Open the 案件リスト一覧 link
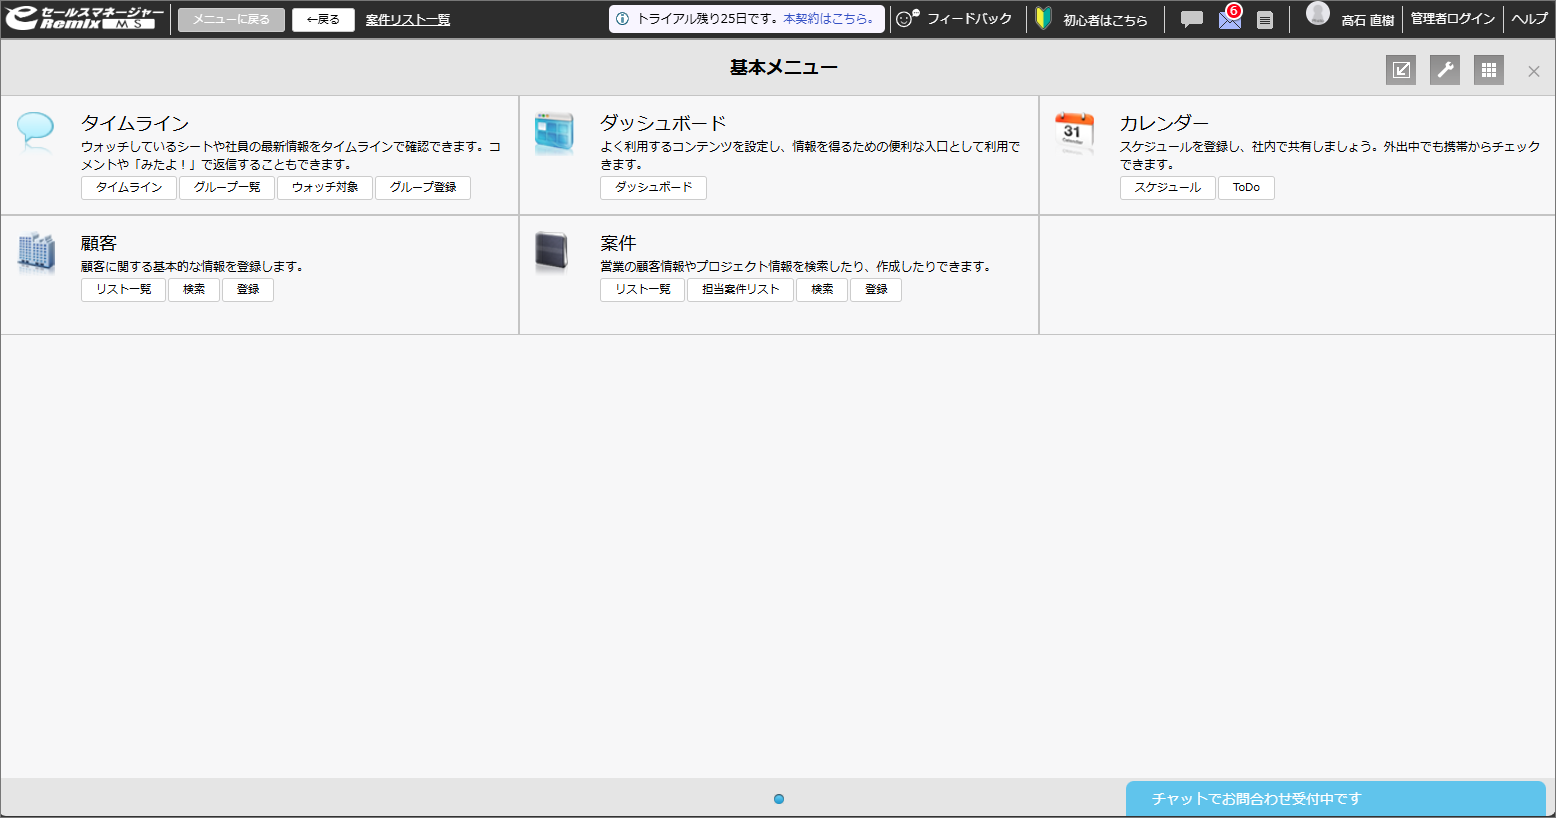The height and width of the screenshot is (818, 1556). pyautogui.click(x=408, y=20)
